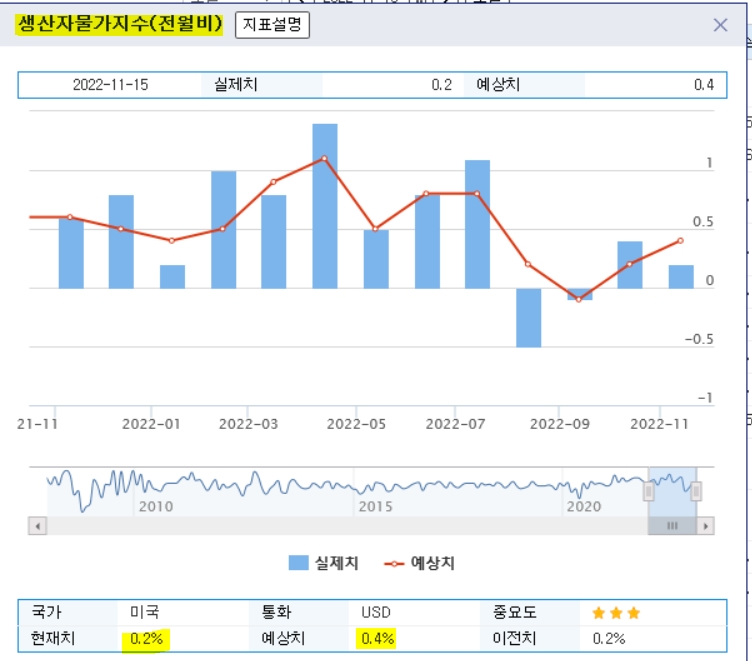Image resolution: width=752 pixels, height=661 pixels.
Task: Click the highlighted 생산자물가지수(전월비) title
Action: point(119,24)
